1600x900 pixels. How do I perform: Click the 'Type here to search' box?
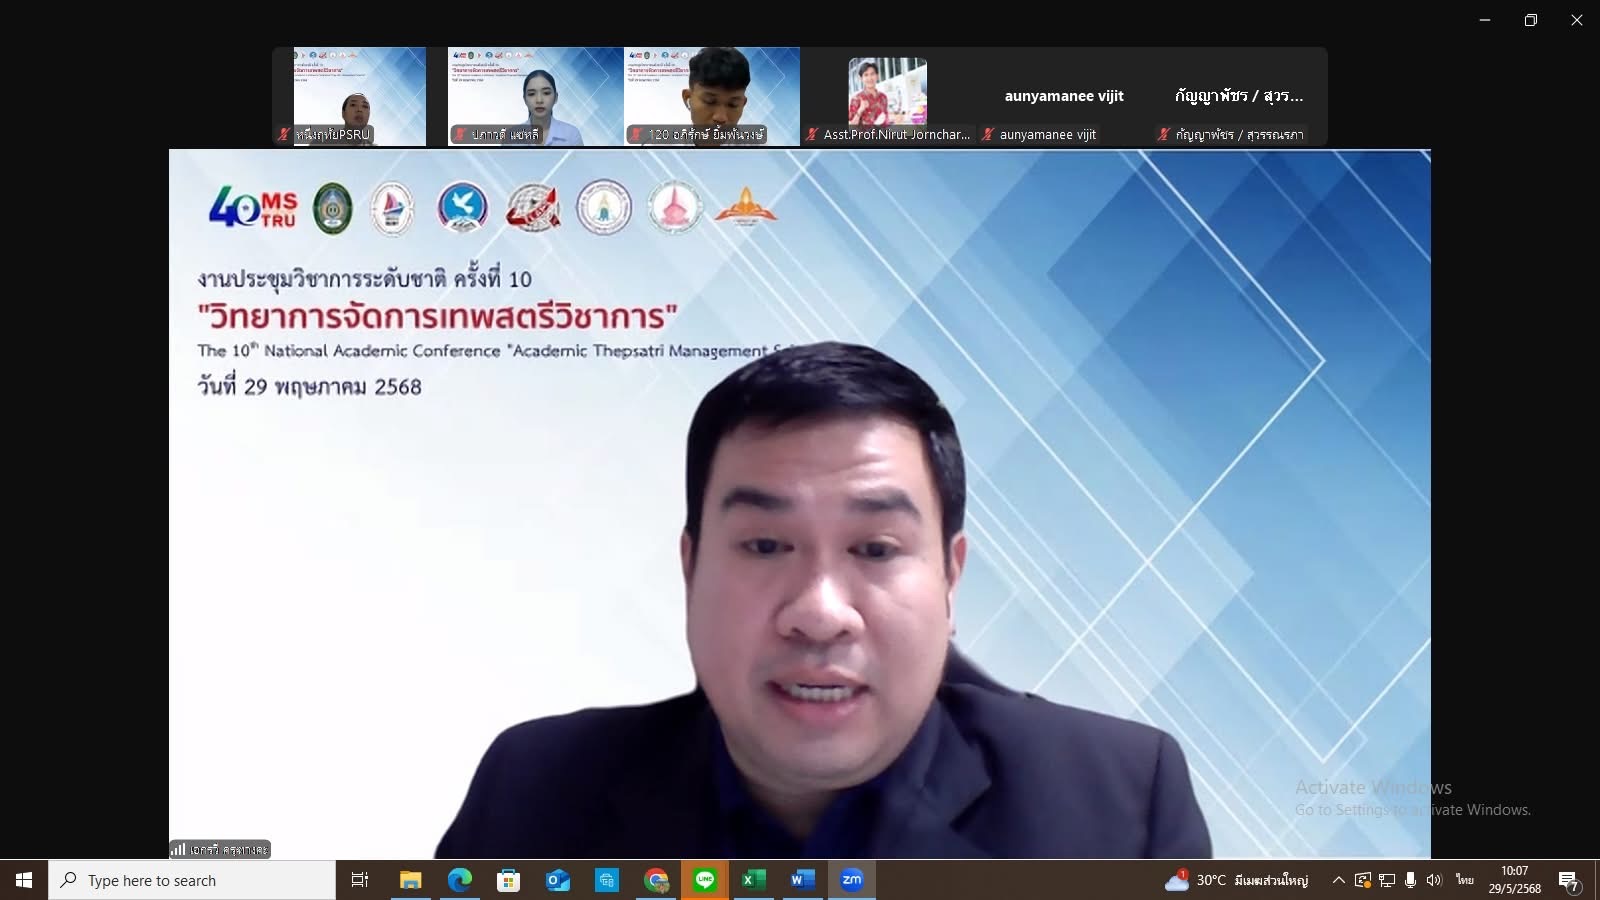[192, 880]
